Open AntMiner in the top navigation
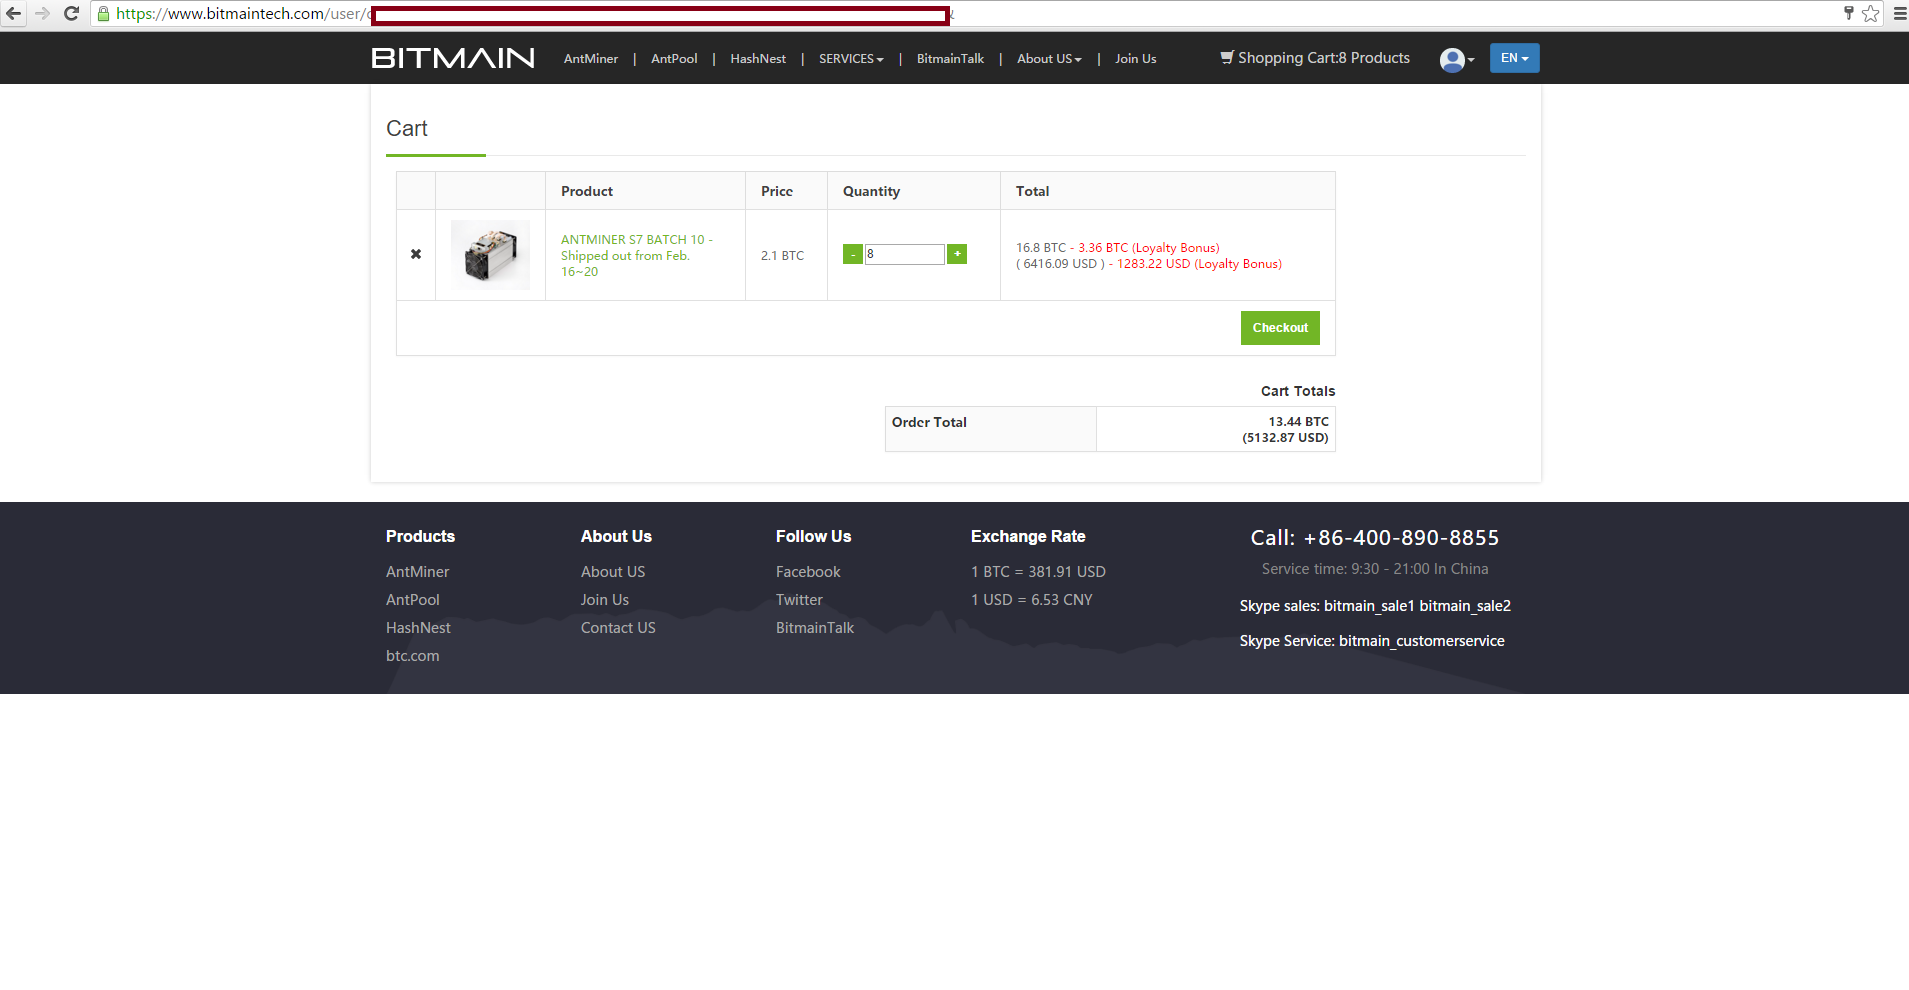Screen dimensions: 1909x990 pyautogui.click(x=591, y=59)
